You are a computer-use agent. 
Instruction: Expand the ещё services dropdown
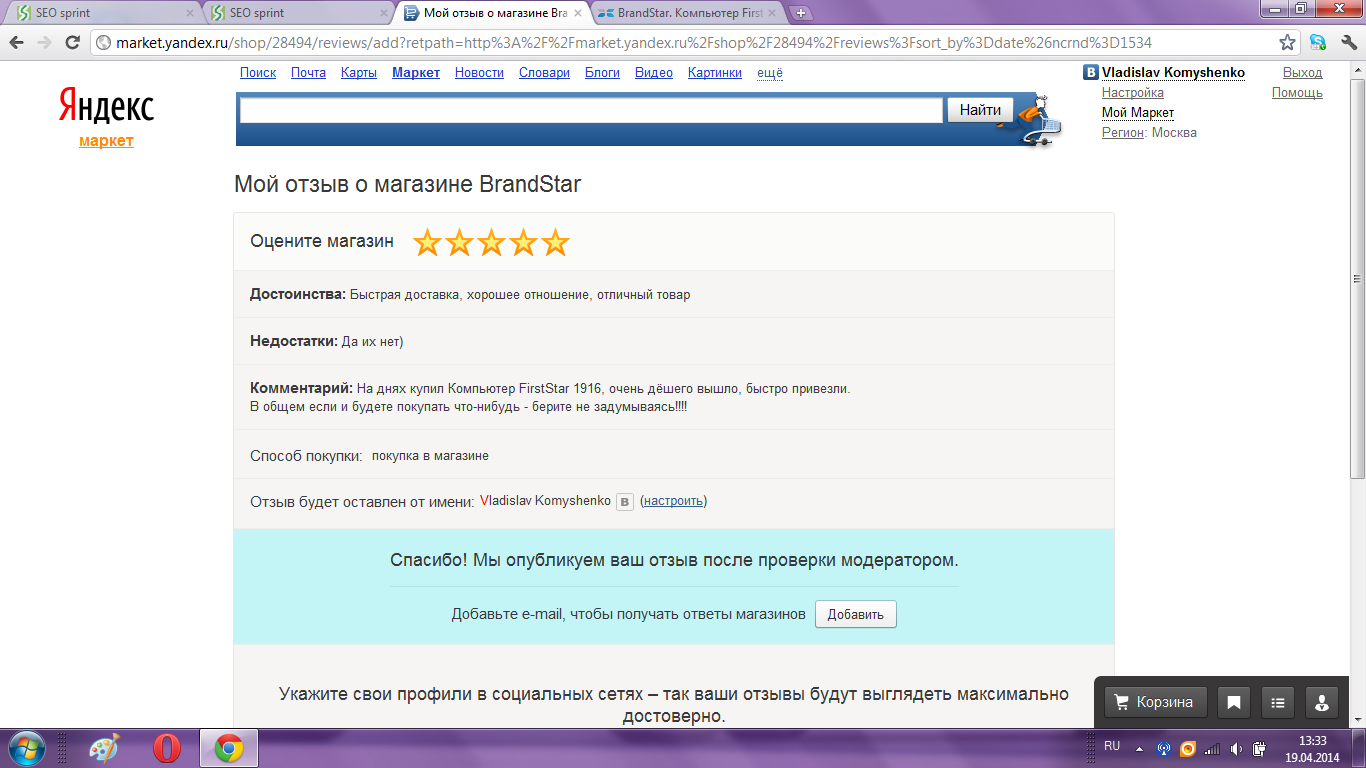tap(770, 73)
